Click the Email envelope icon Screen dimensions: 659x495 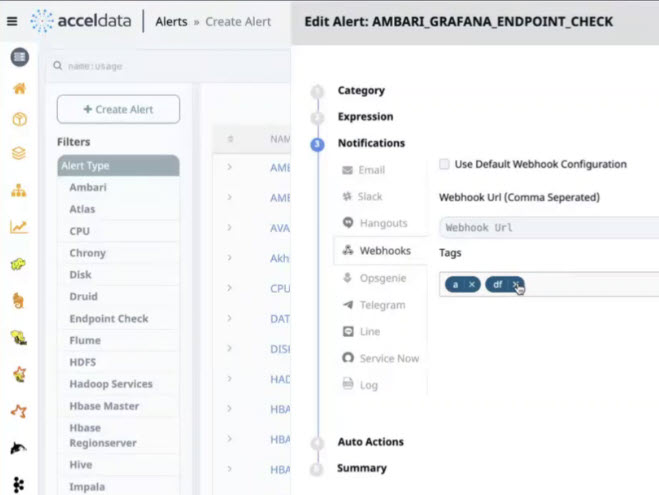click(x=347, y=170)
